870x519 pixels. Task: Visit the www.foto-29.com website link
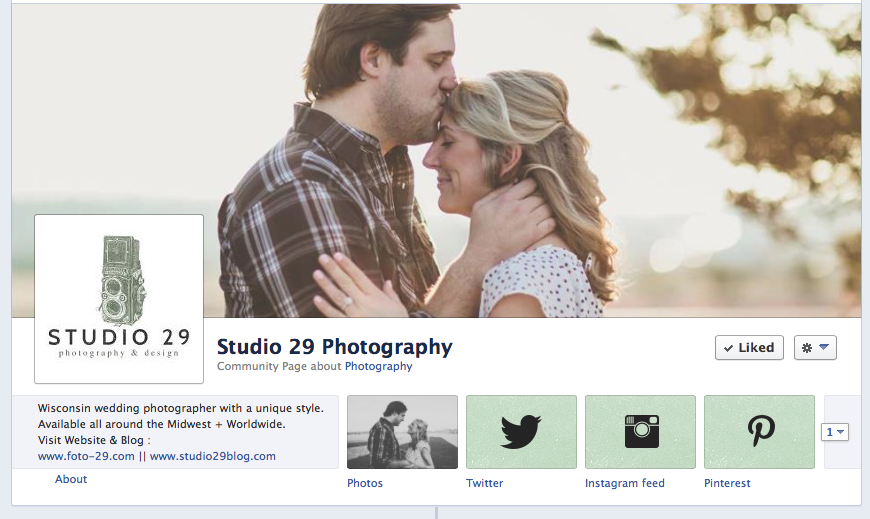pyautogui.click(x=86, y=456)
